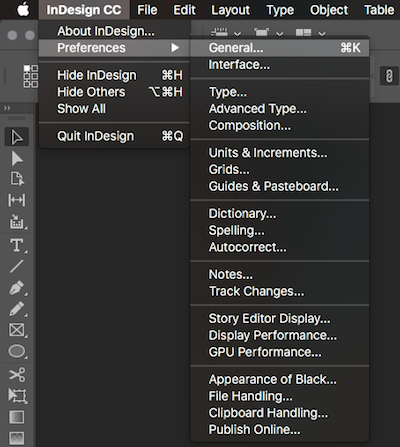Choose Show All

coord(114,109)
